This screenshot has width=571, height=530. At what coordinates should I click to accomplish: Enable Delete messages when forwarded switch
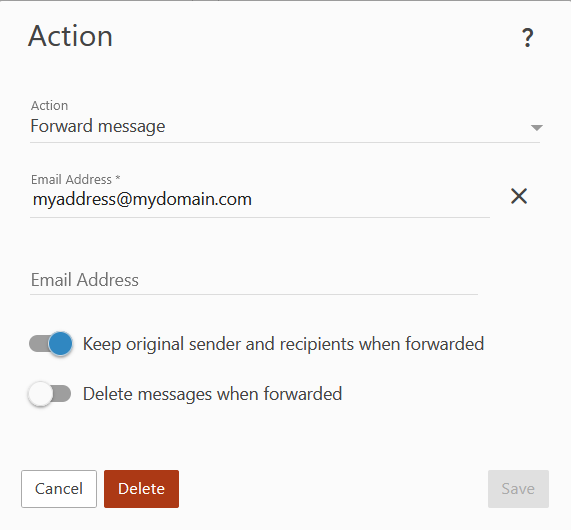coord(50,394)
